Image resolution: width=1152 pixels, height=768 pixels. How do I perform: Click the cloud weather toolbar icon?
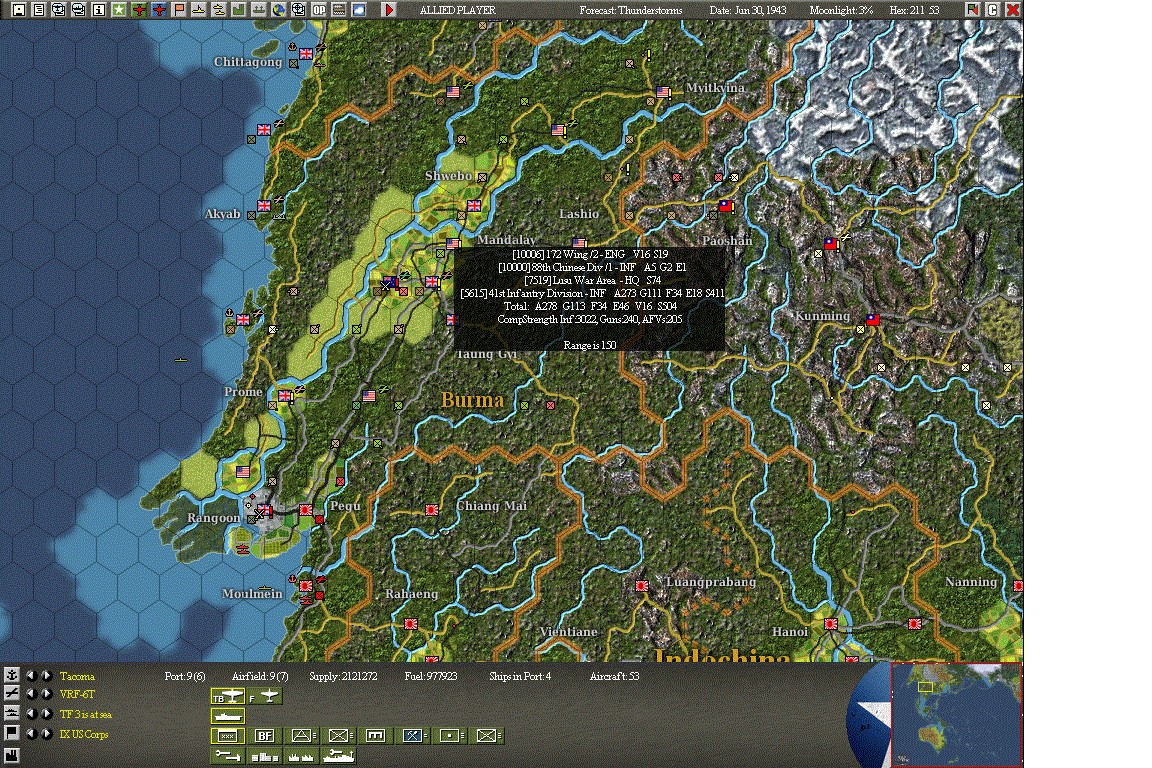tap(359, 10)
